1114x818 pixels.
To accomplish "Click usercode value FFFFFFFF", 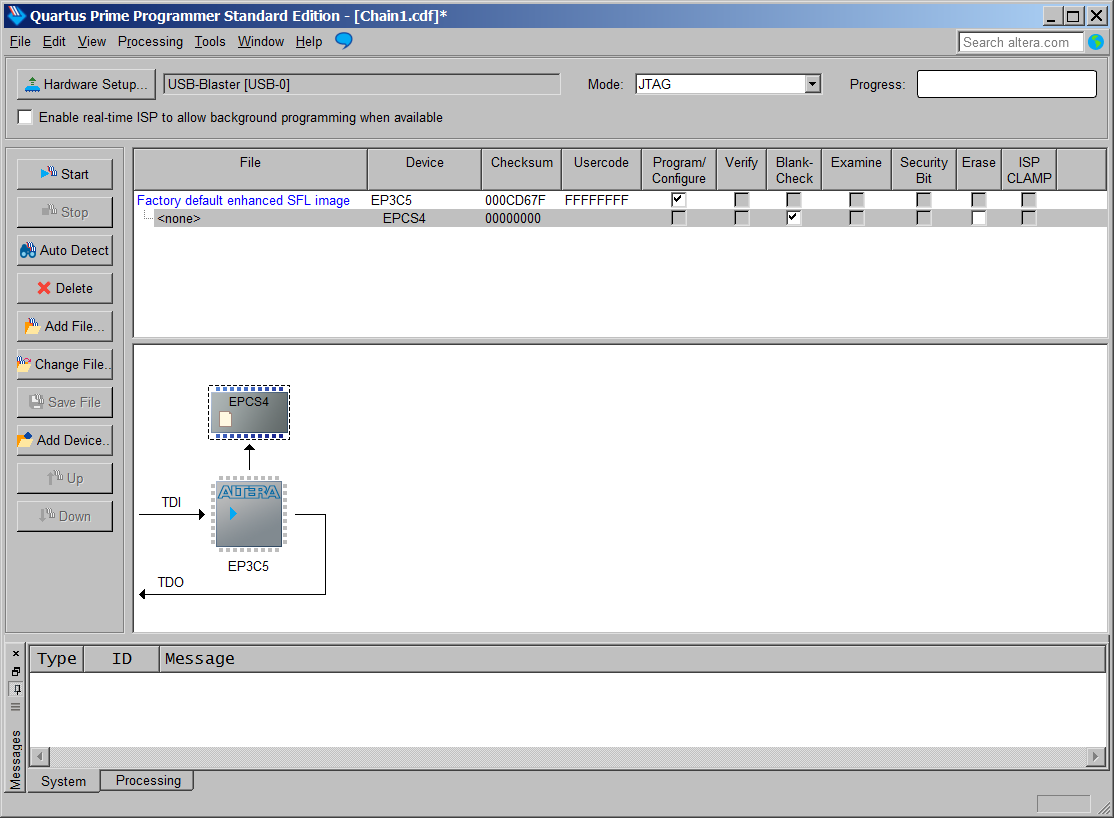I will click(597, 200).
